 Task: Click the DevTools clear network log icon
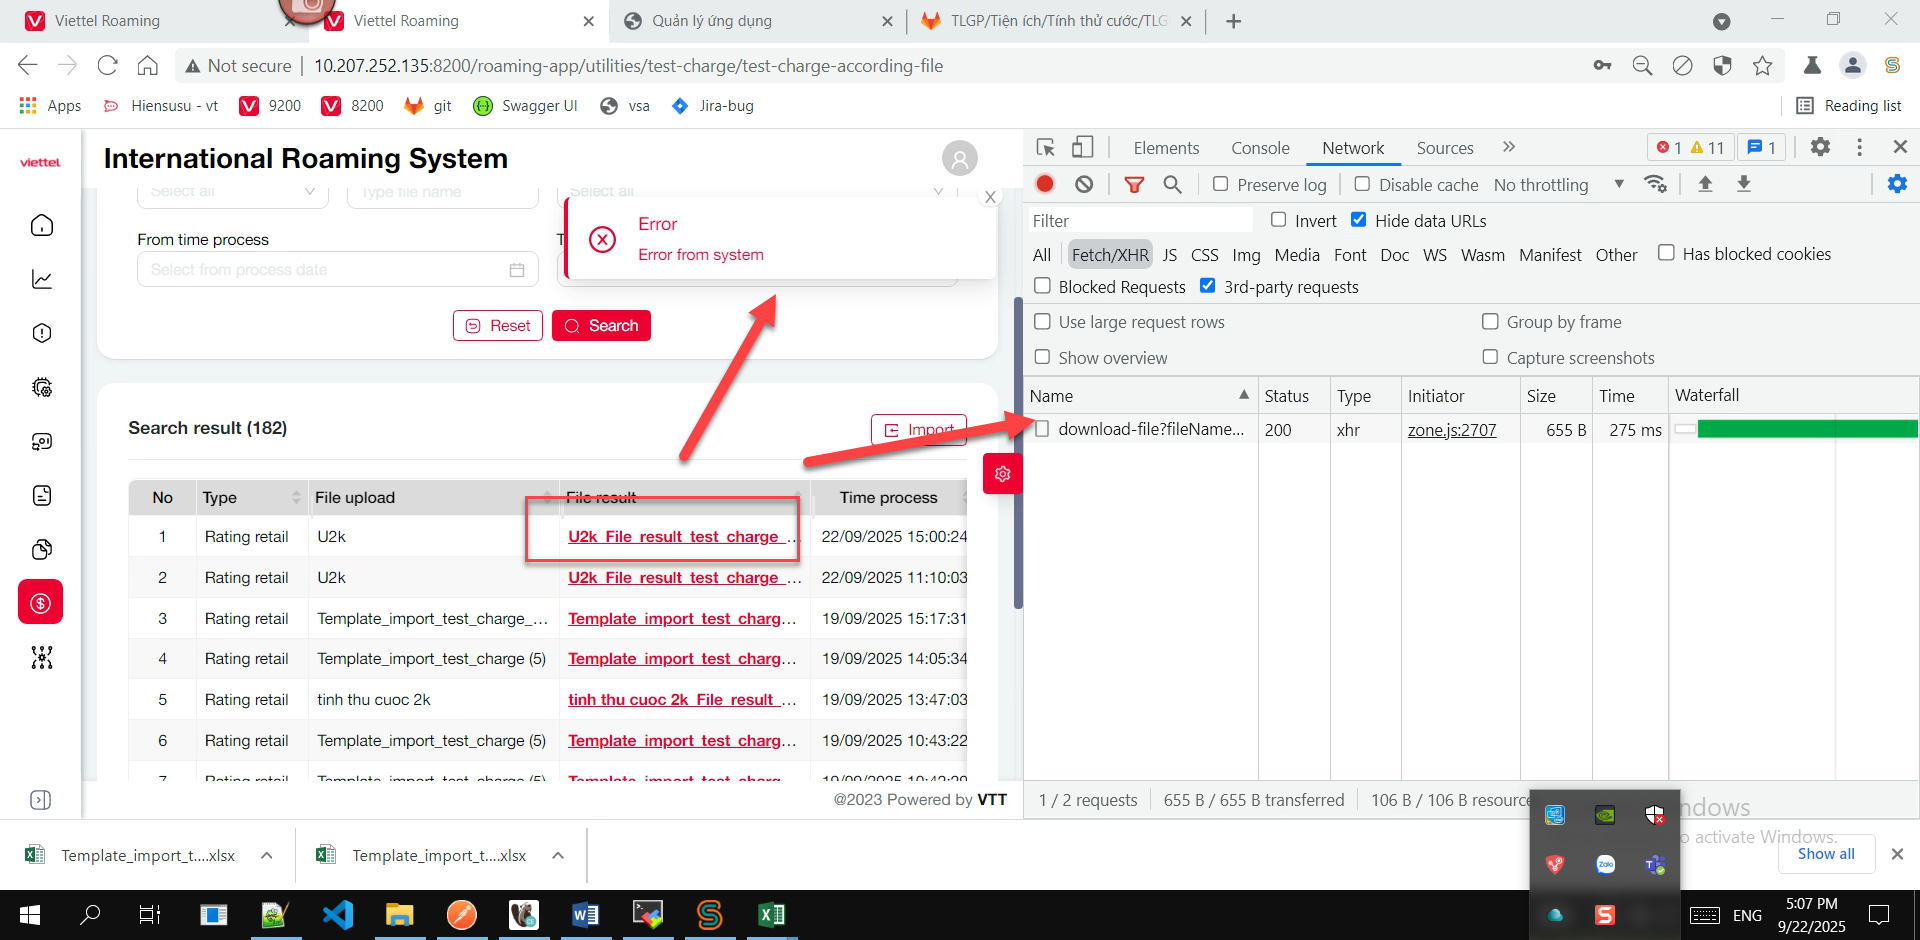1084,184
